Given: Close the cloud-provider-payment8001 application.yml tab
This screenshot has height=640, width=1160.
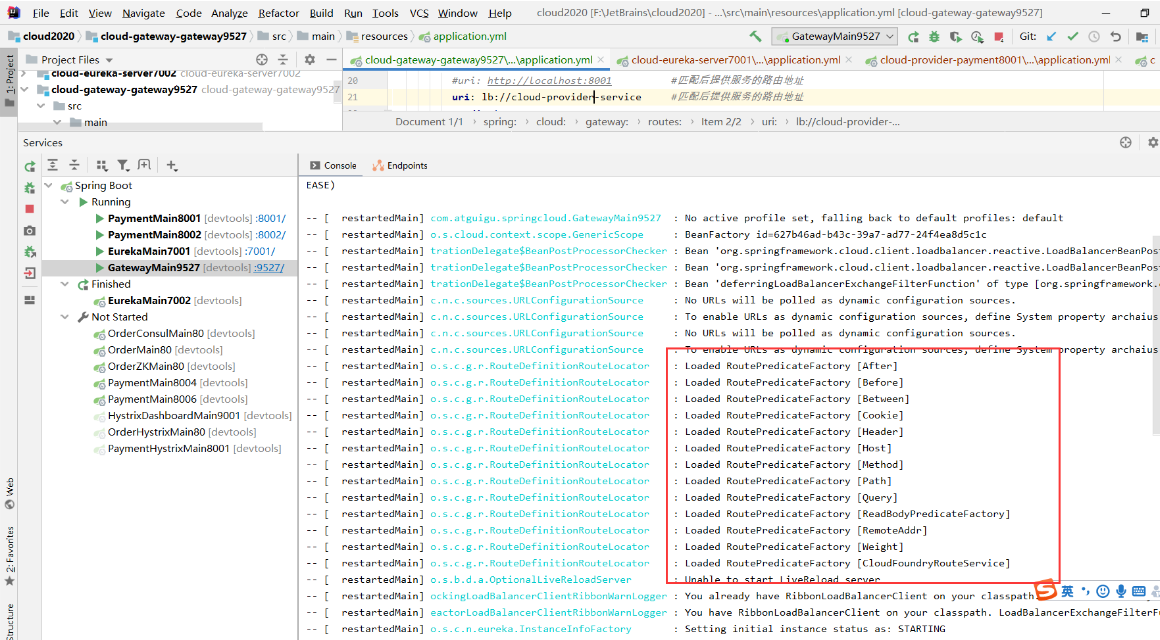Looking at the screenshot, I should [1118, 60].
